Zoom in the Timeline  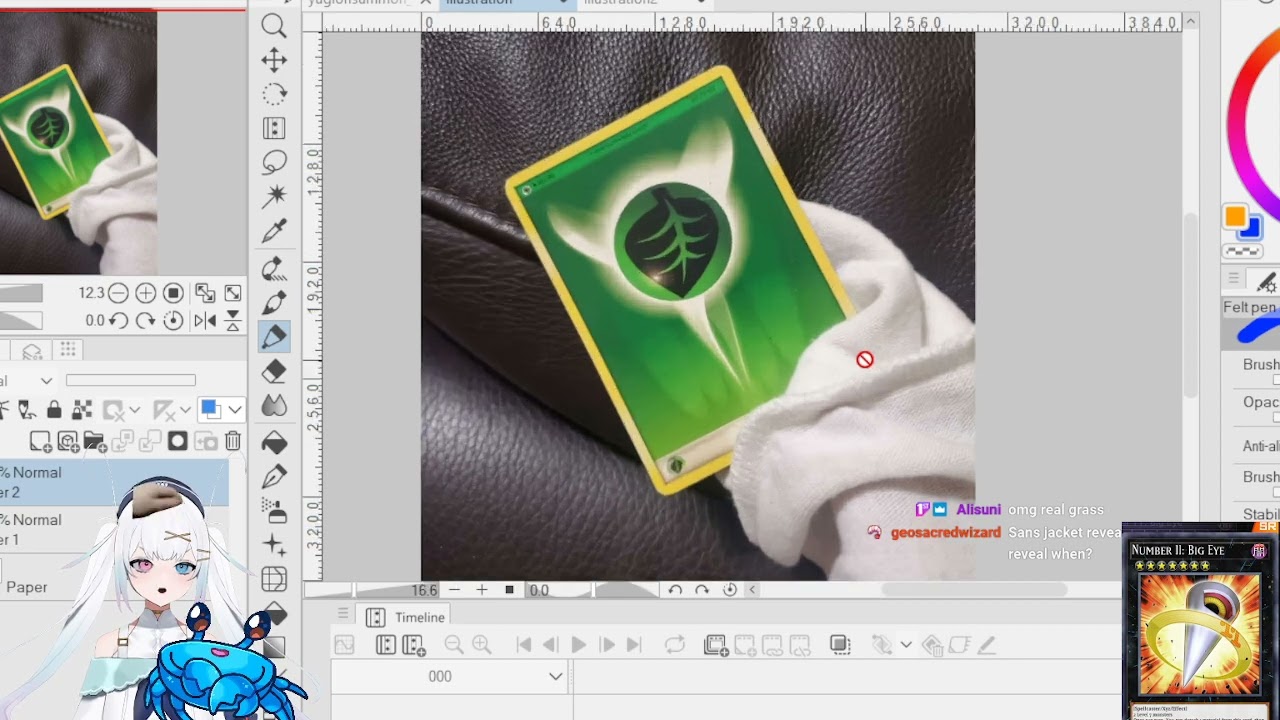point(481,645)
